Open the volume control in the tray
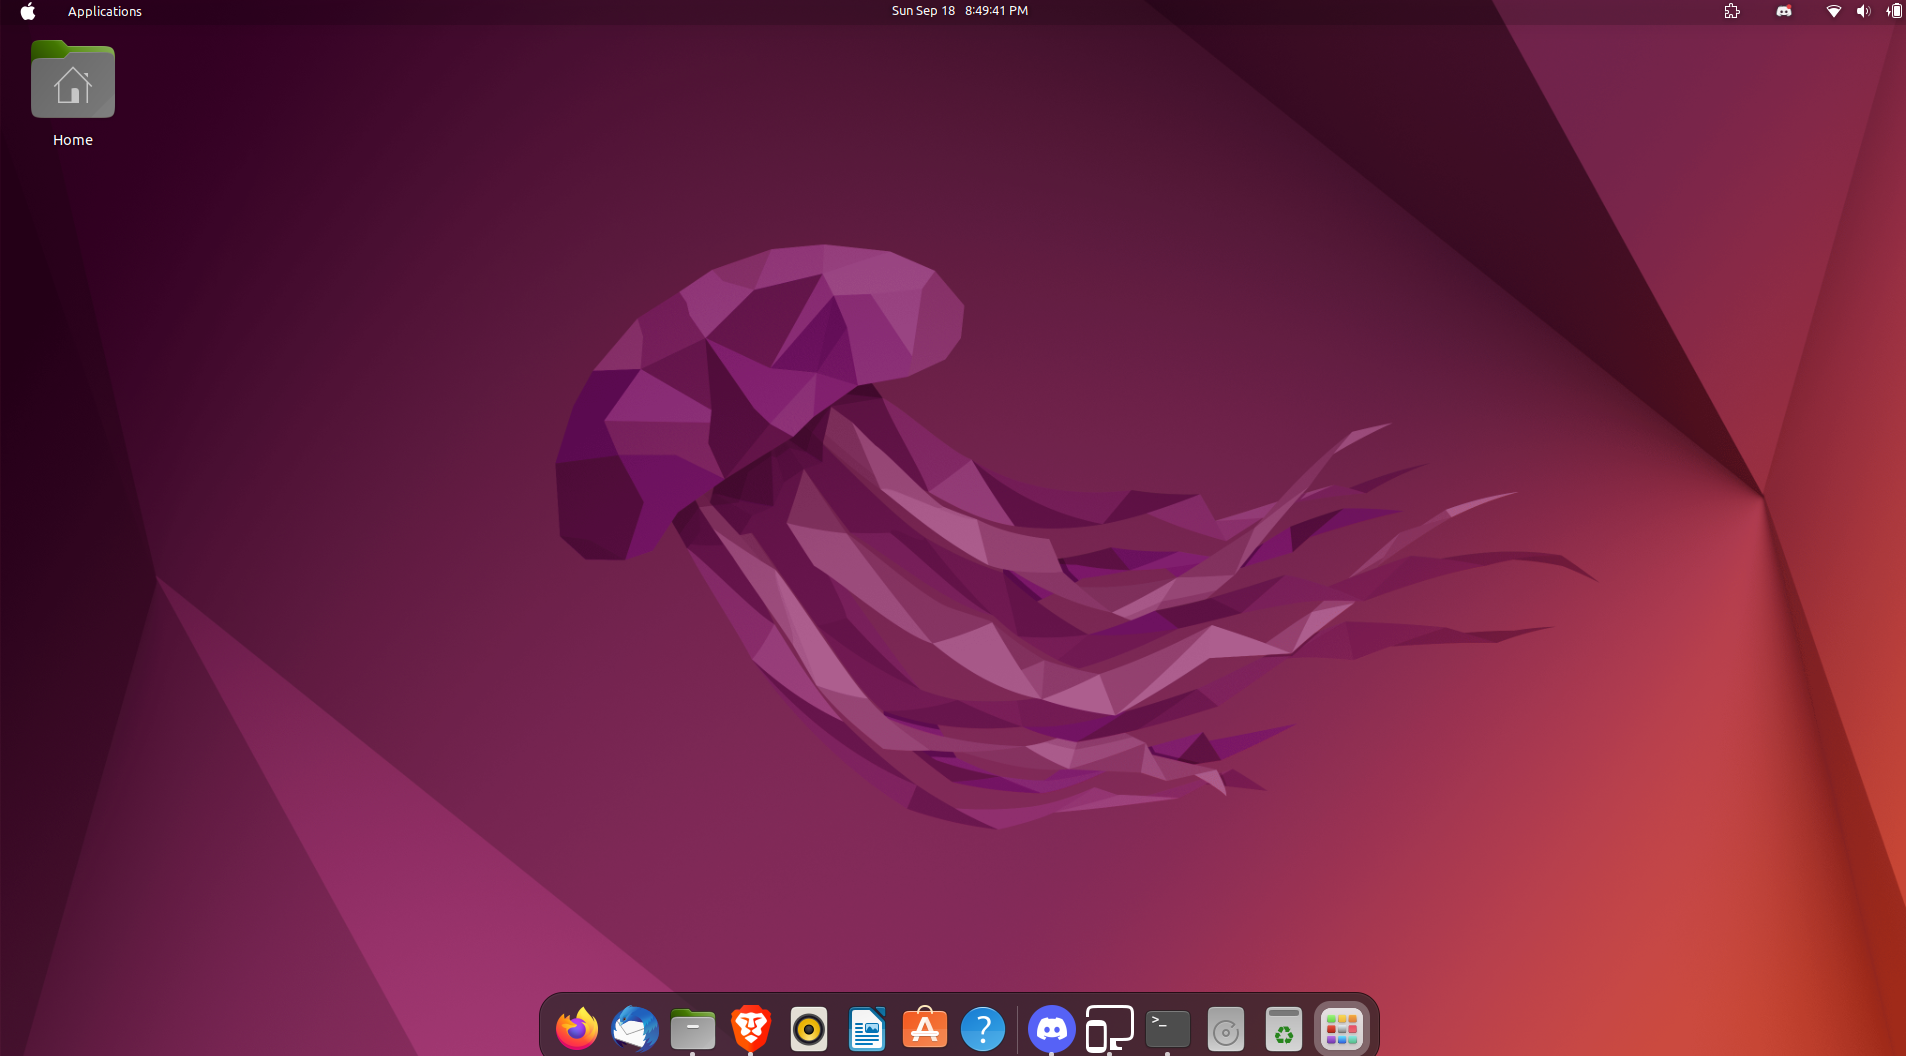 click(1862, 11)
